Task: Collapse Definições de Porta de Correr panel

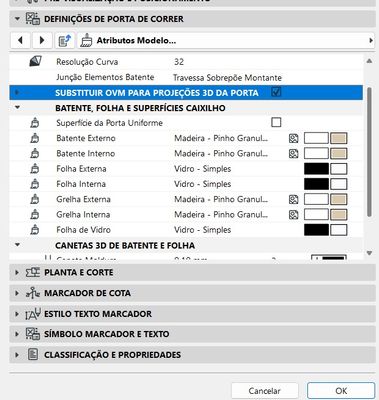Action: [x=17, y=19]
